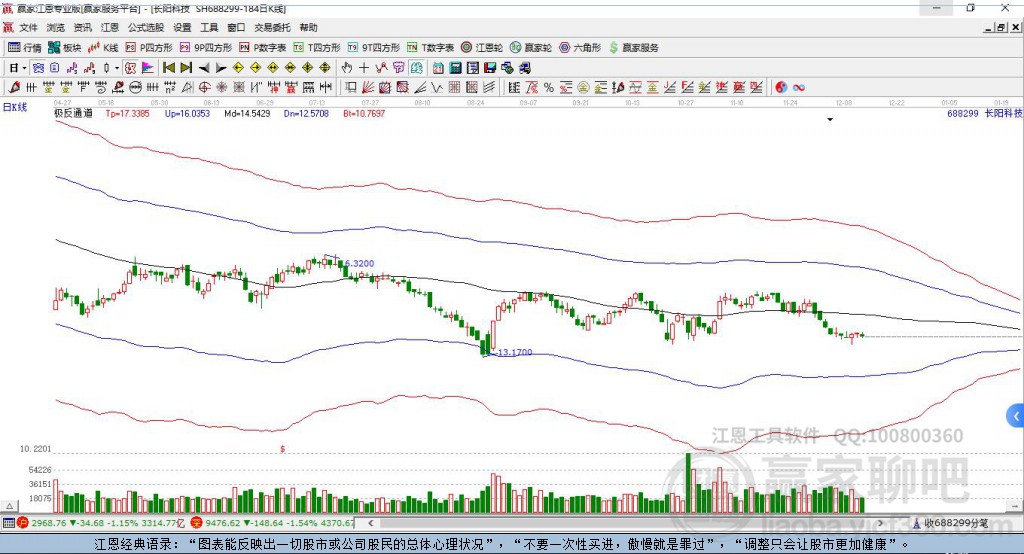Select the Gann fan lines tool
Screen dimensions: 1024x554
[x=368, y=87]
